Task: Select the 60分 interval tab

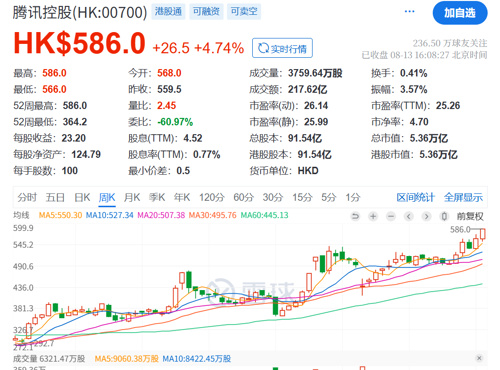Action: [243, 197]
